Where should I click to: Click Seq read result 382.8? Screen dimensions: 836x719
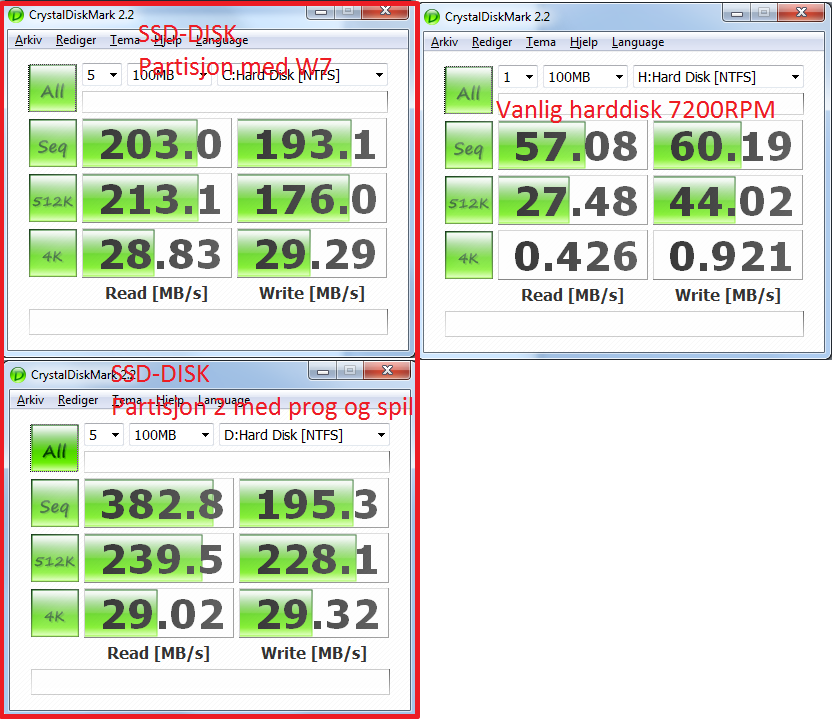pyautogui.click(x=159, y=503)
